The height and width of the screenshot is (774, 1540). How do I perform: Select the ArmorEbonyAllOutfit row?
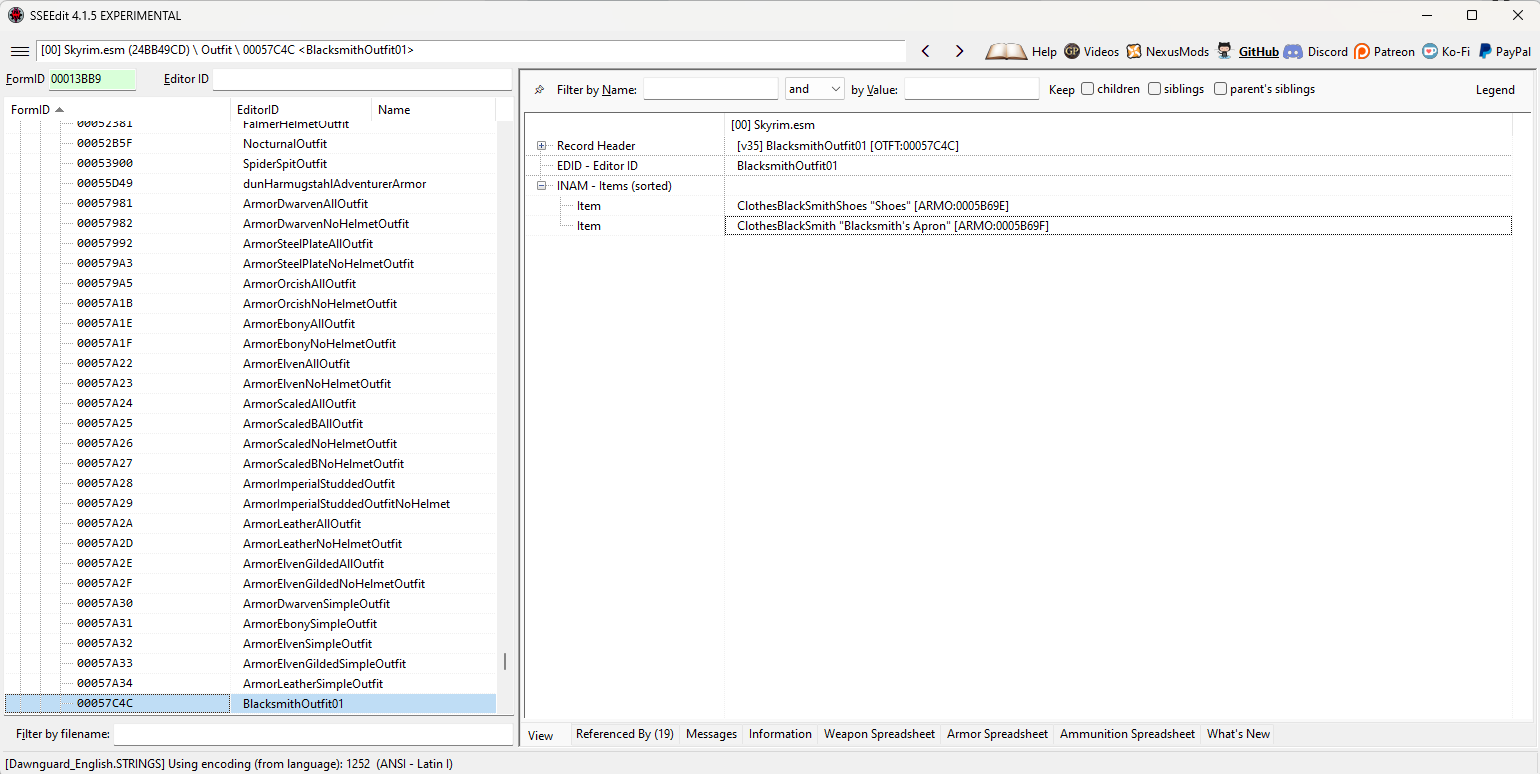250,324
